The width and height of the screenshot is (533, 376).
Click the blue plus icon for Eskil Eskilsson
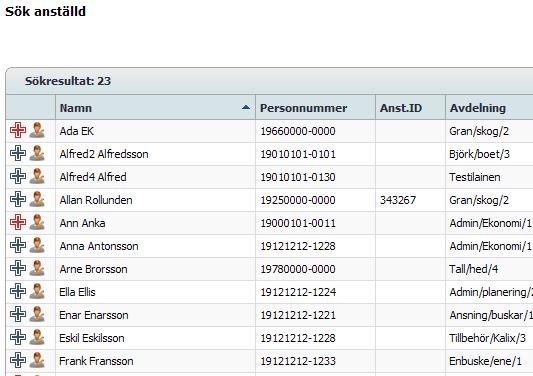pyautogui.click(x=18, y=338)
